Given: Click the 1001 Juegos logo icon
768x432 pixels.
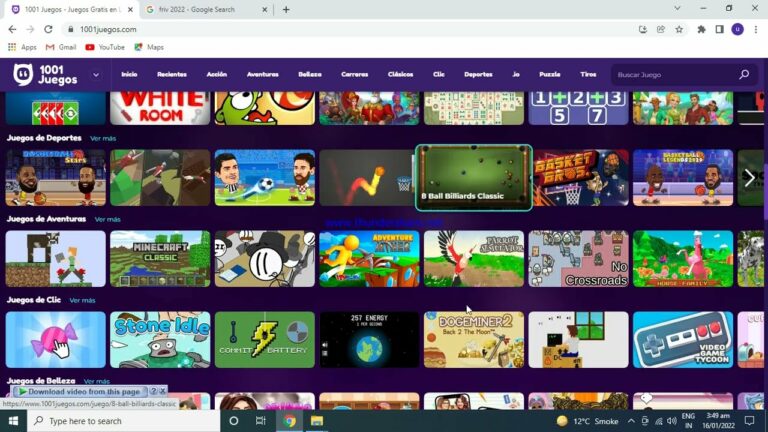Looking at the screenshot, I should coord(23,74).
